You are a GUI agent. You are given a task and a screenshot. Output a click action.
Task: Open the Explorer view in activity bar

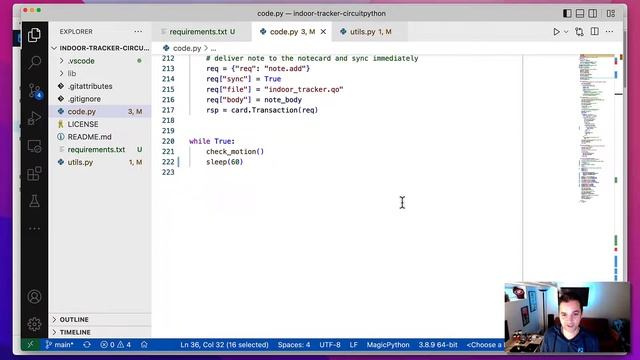[34, 35]
